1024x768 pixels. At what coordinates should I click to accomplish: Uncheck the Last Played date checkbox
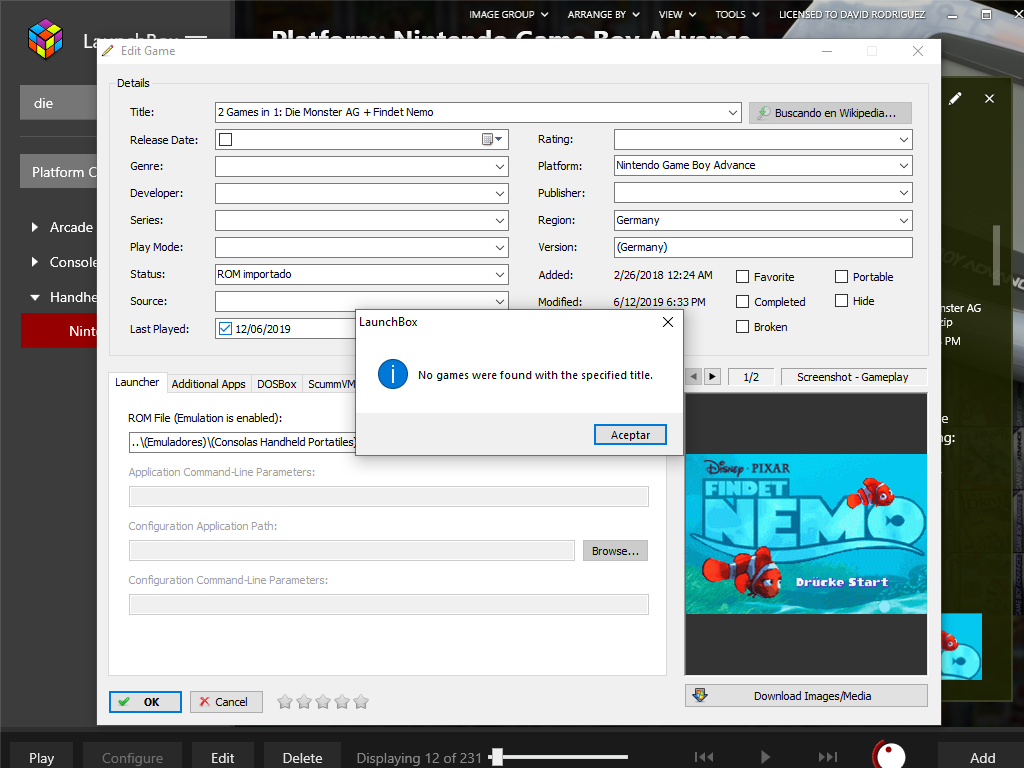(225, 328)
